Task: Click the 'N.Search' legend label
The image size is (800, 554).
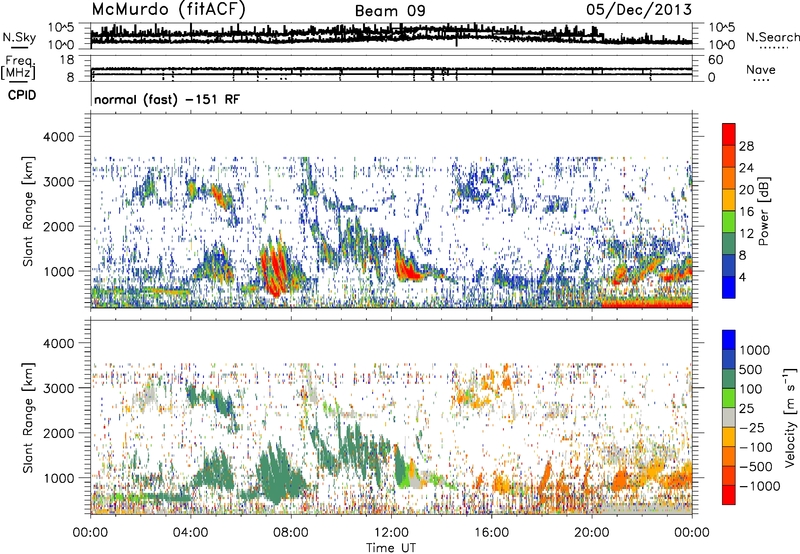Action: pyautogui.click(x=772, y=37)
